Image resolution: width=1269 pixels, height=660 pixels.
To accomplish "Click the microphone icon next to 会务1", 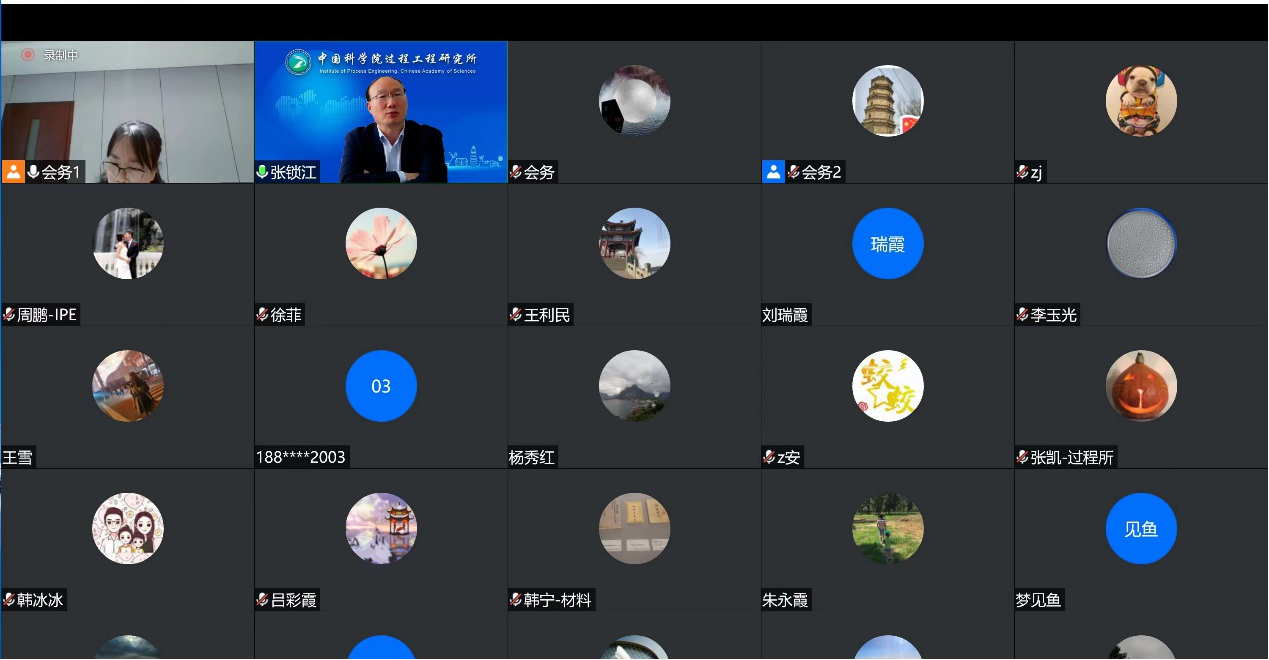I will tap(33, 172).
